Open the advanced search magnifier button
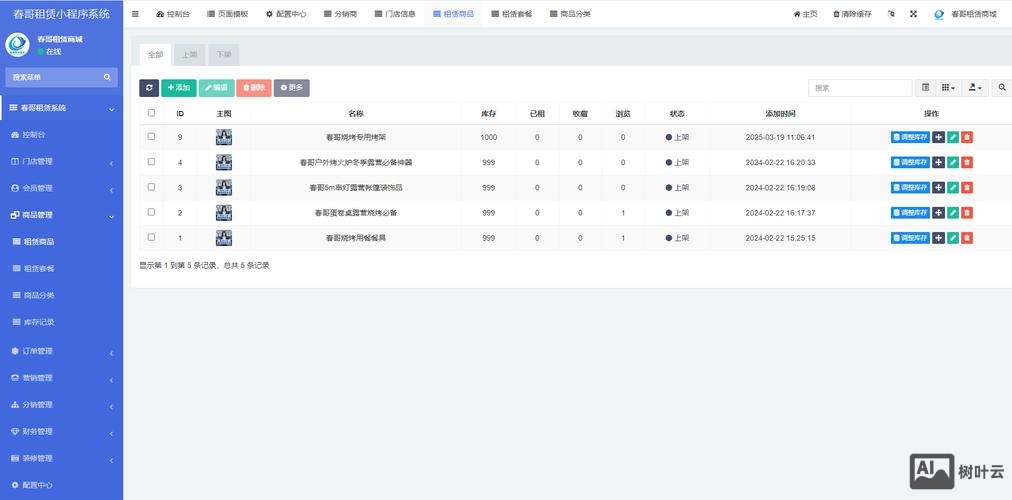1012x500 pixels. (x=1002, y=88)
